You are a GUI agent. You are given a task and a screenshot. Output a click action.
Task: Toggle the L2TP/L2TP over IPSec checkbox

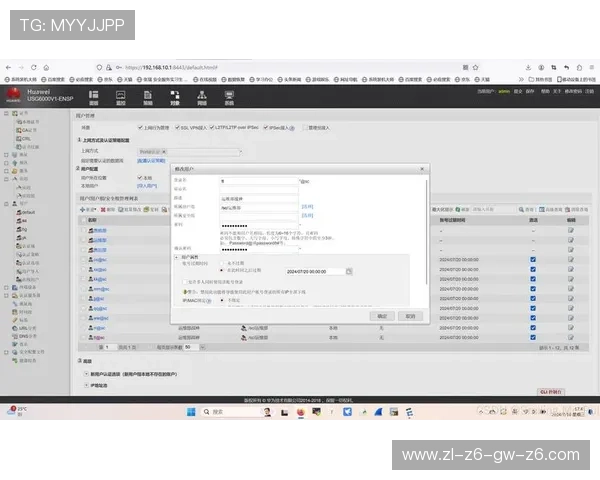point(212,127)
